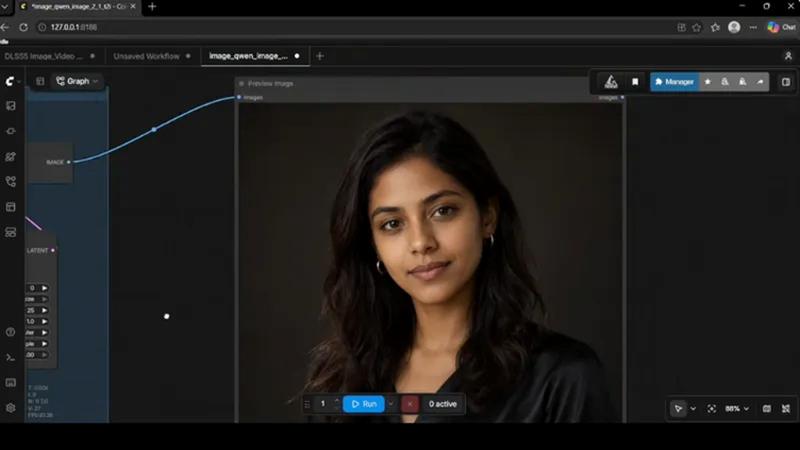Image resolution: width=800 pixels, height=450 pixels.
Task: Select the image_qwen_image workflow tab
Action: pyautogui.click(x=254, y=56)
